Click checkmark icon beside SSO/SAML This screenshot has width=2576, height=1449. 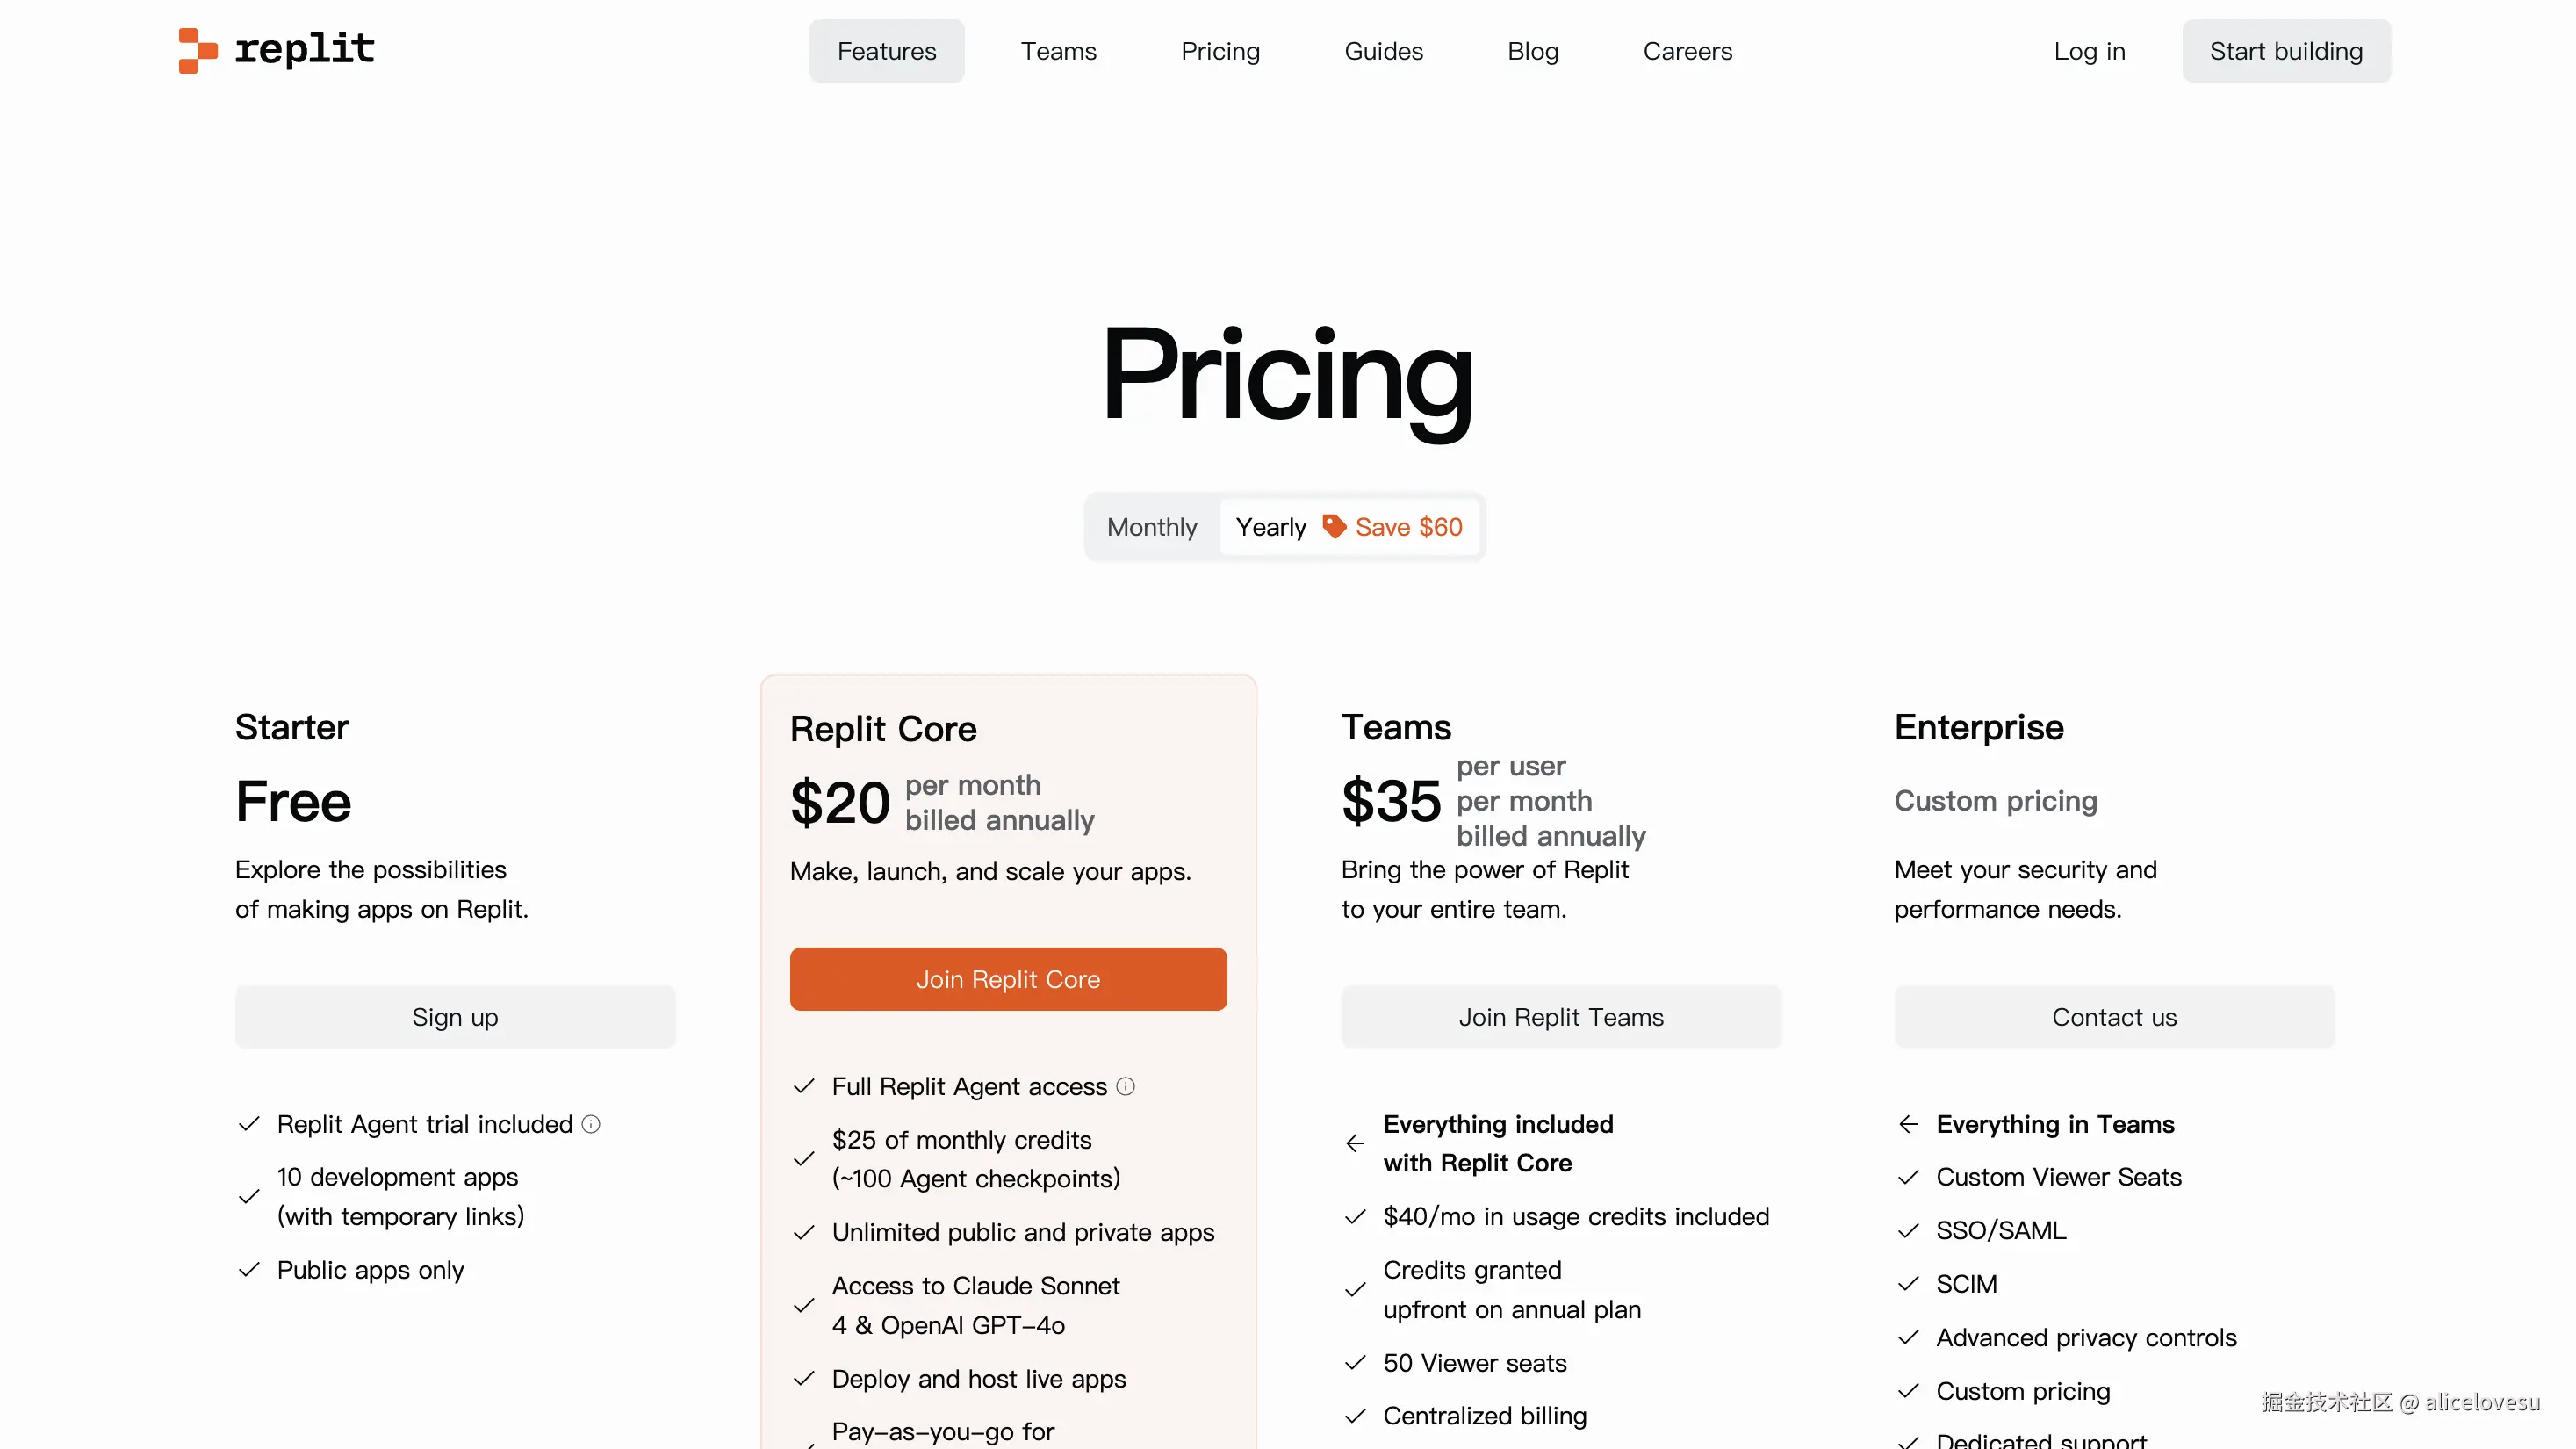1908,1231
